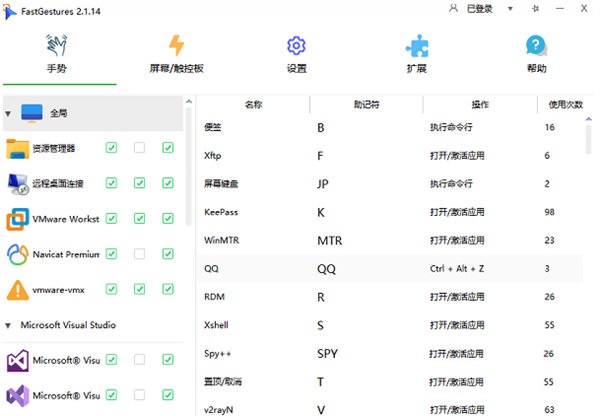Select the Spy++ row

pyautogui.click(x=390, y=354)
